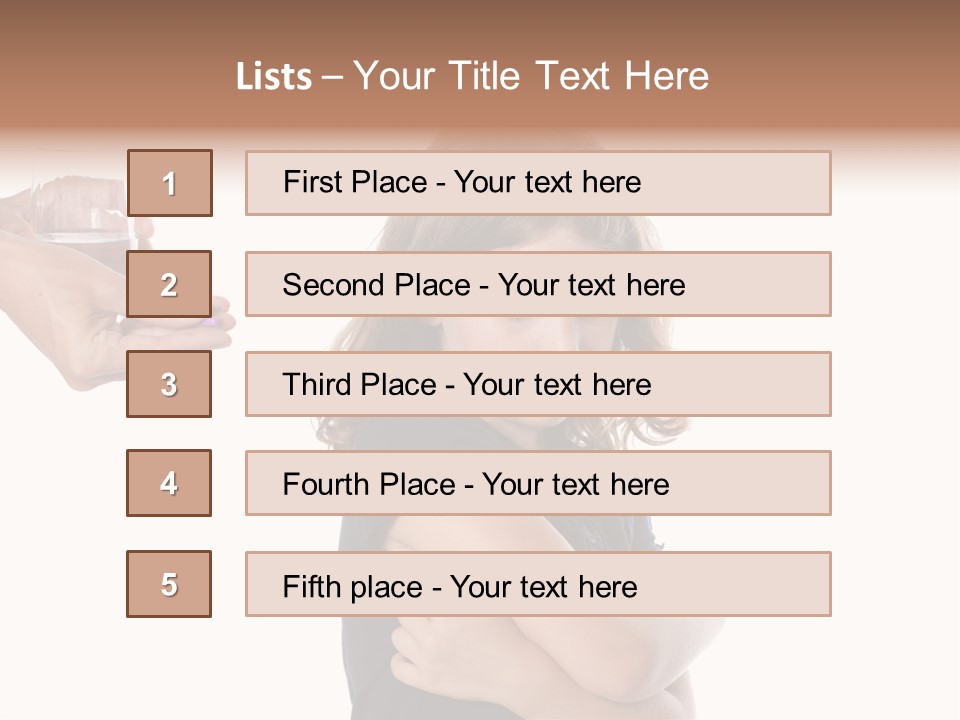Image resolution: width=960 pixels, height=720 pixels.
Task: Click the Third Place text bar
Action: coord(538,384)
